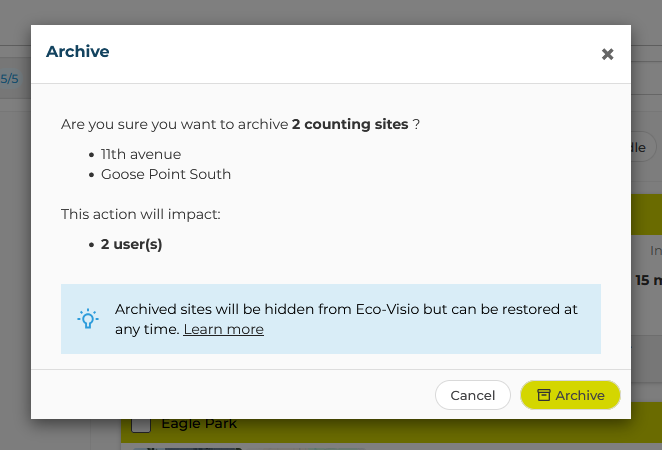Viewport: 662px width, 450px height.
Task: Close the Archive dialog with X
Action: click(607, 54)
